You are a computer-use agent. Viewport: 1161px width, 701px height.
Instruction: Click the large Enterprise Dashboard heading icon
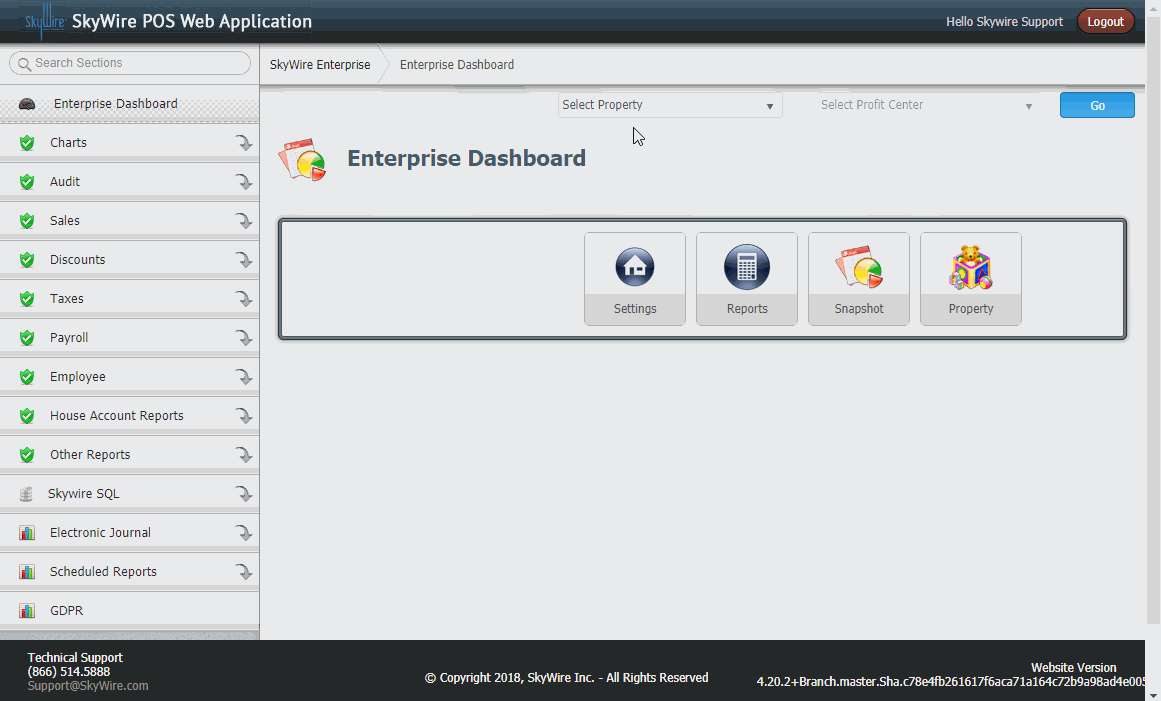point(302,158)
